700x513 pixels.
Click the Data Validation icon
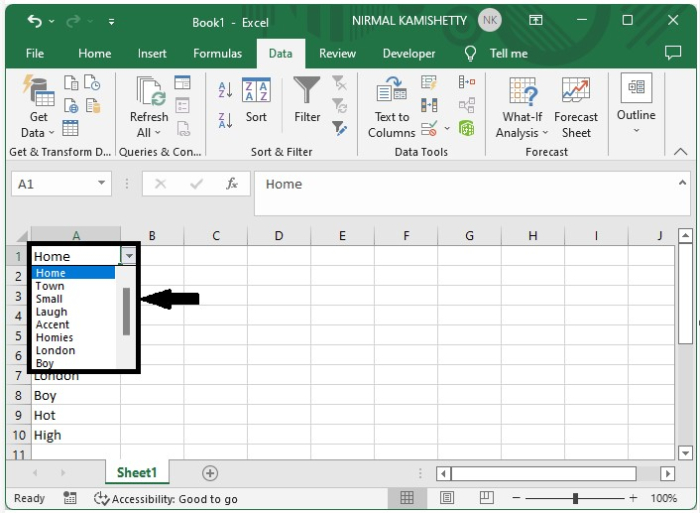(429, 129)
